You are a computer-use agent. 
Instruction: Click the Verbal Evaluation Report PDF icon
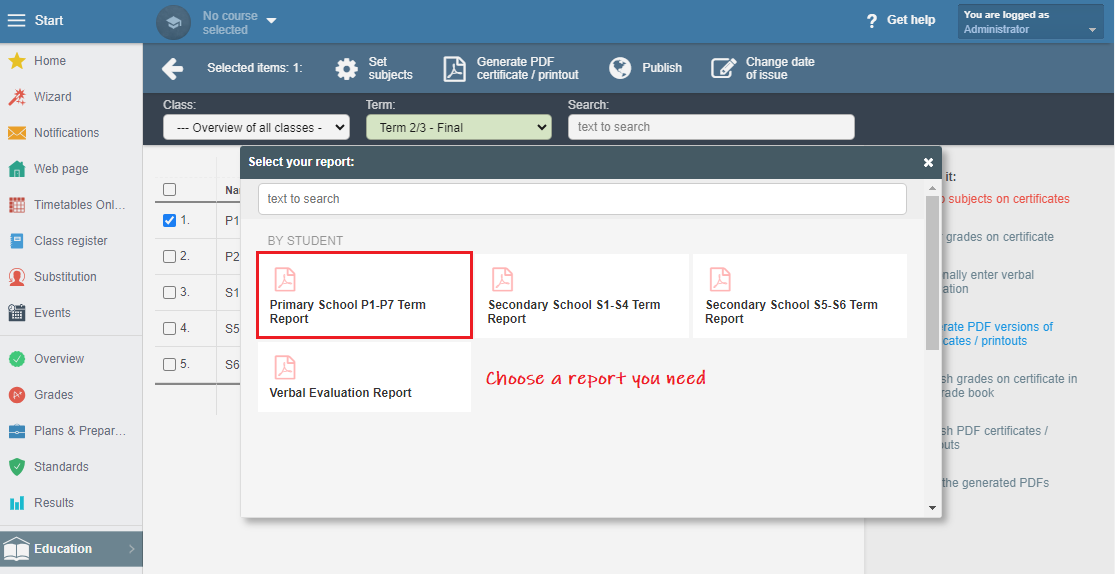[285, 367]
